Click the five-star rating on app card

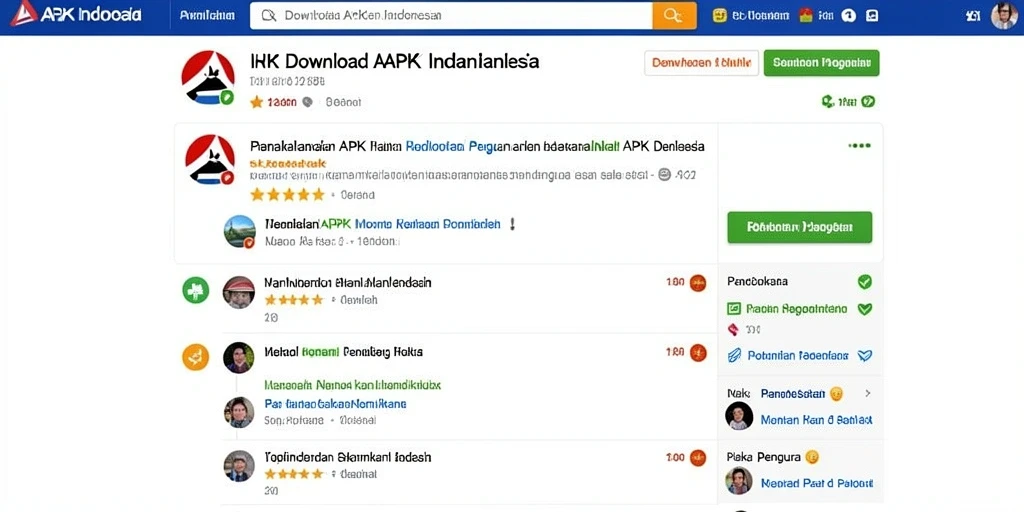pyautogui.click(x=287, y=195)
